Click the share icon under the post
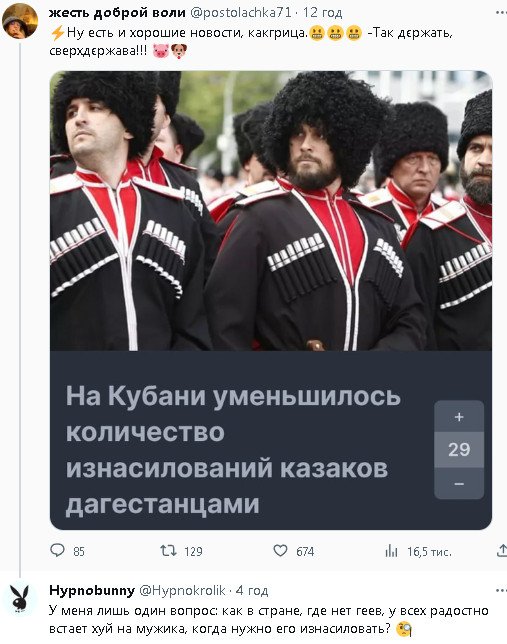This screenshot has height=644, width=507. click(x=502, y=550)
